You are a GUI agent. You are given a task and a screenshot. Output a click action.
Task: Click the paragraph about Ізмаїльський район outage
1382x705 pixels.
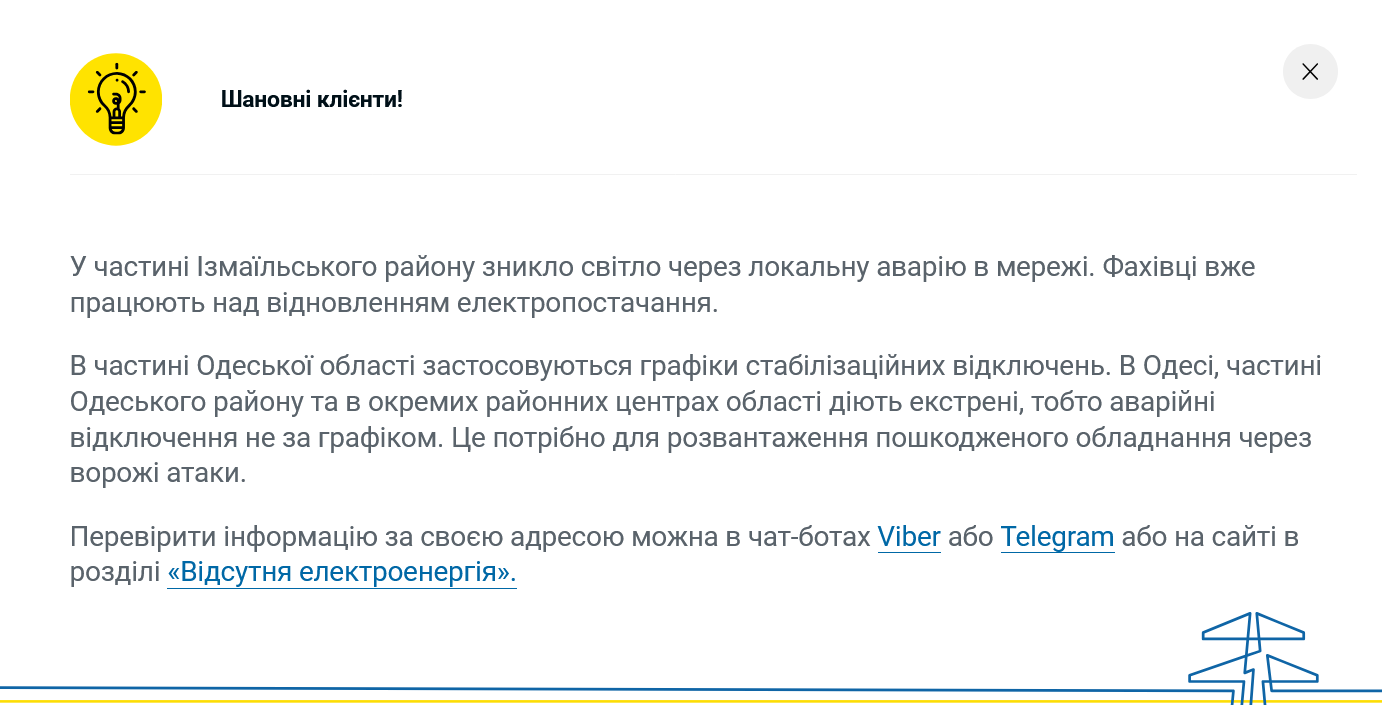click(660, 283)
